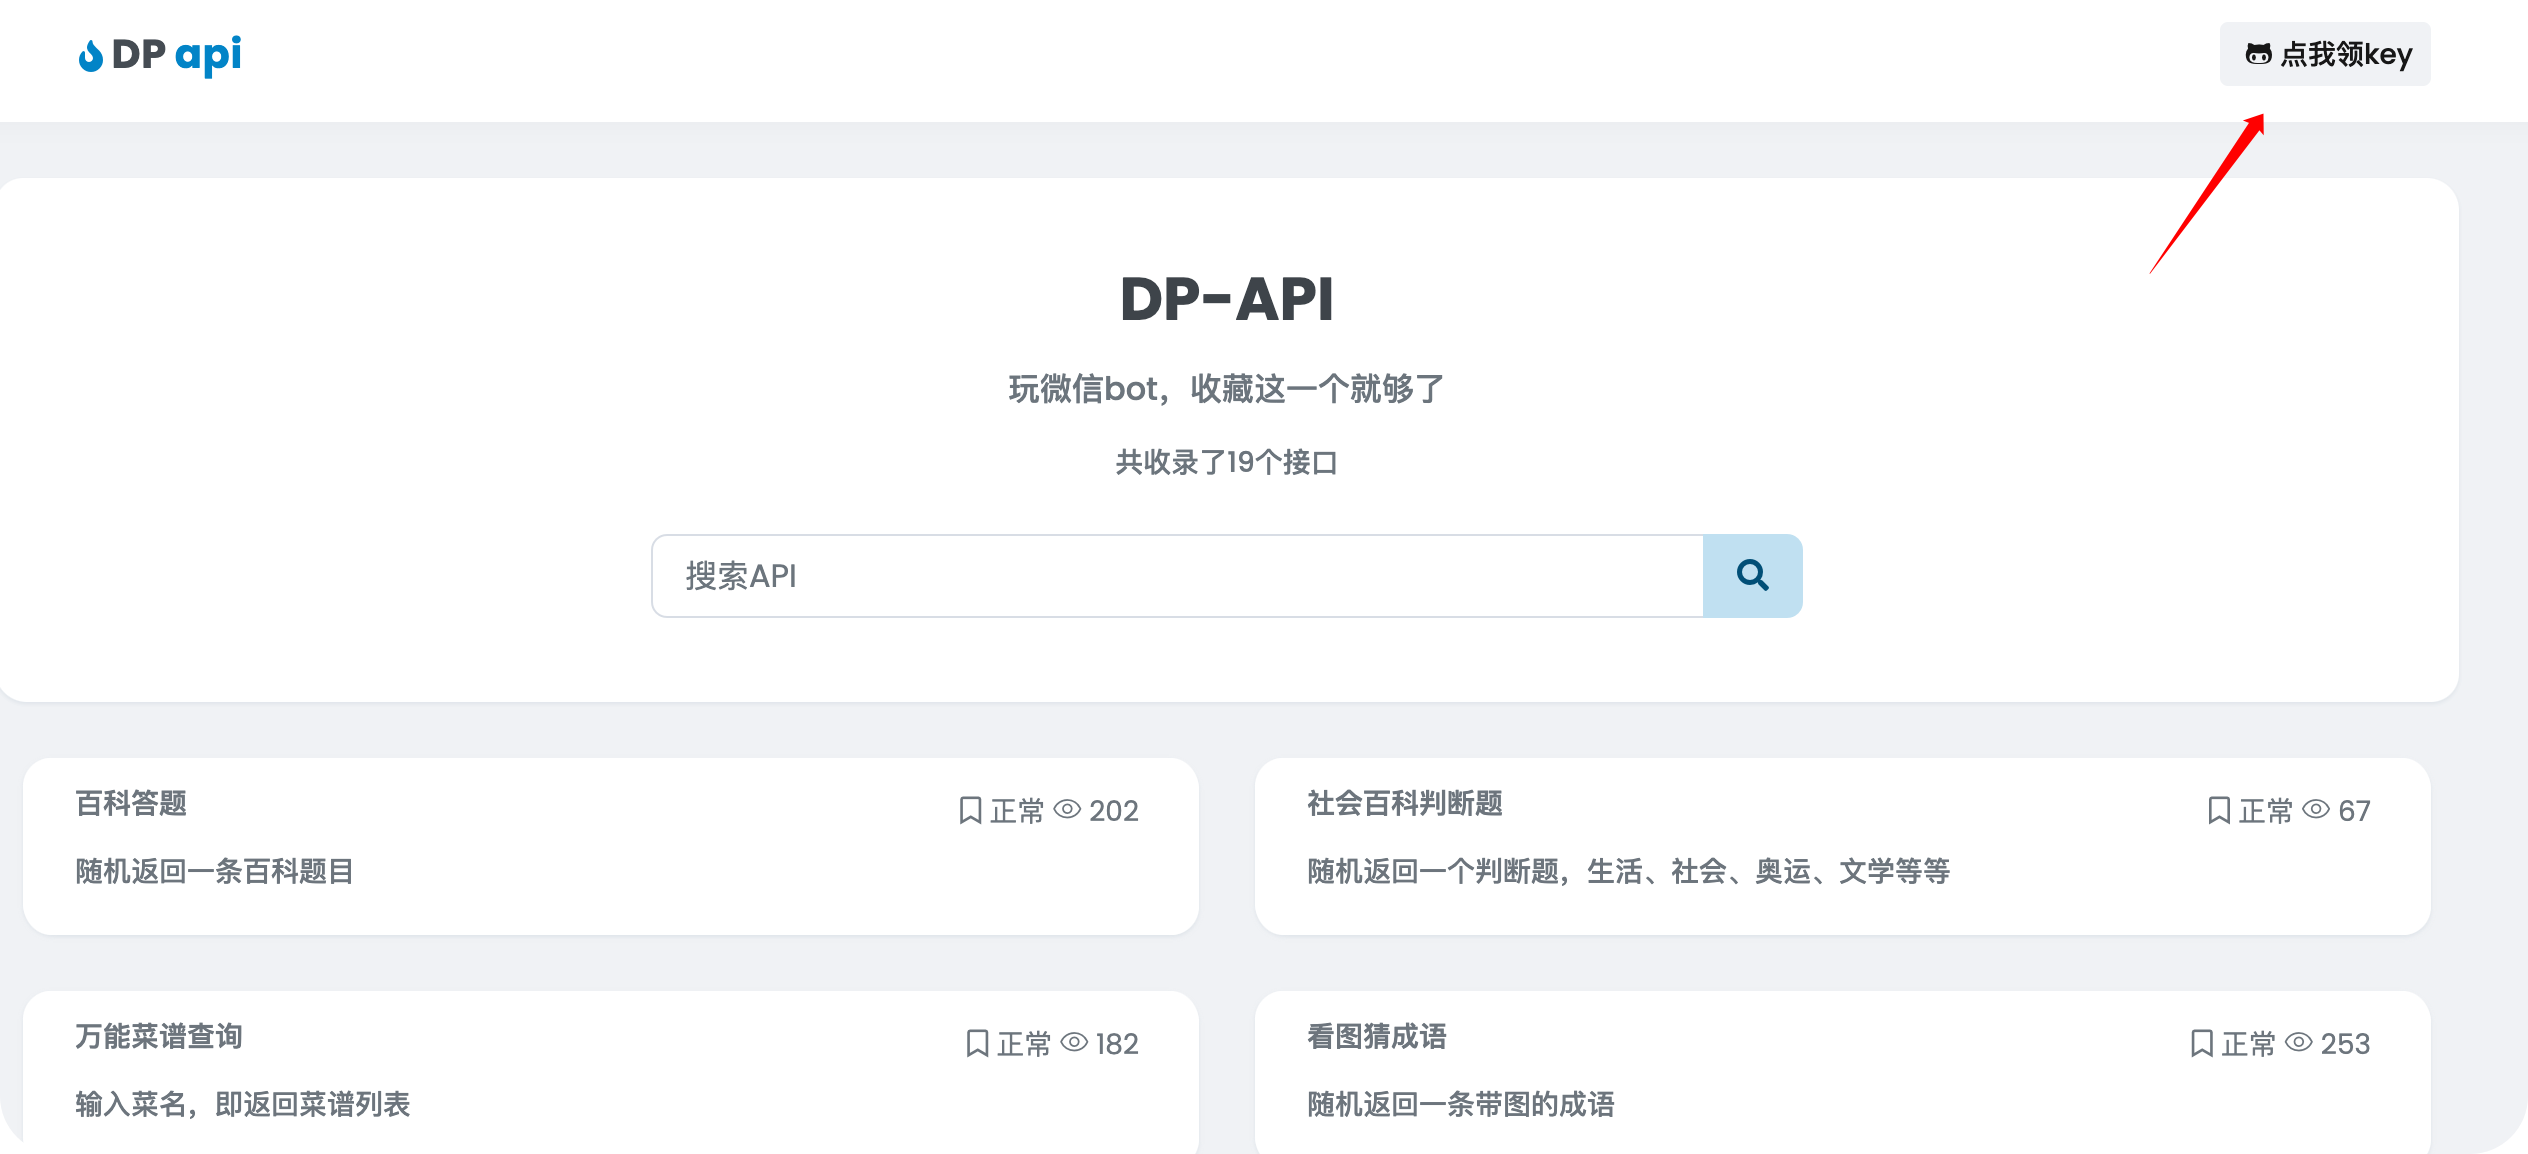The width and height of the screenshot is (2528, 1154).
Task: Click the GitHub cat icon in header
Action: tap(2258, 54)
